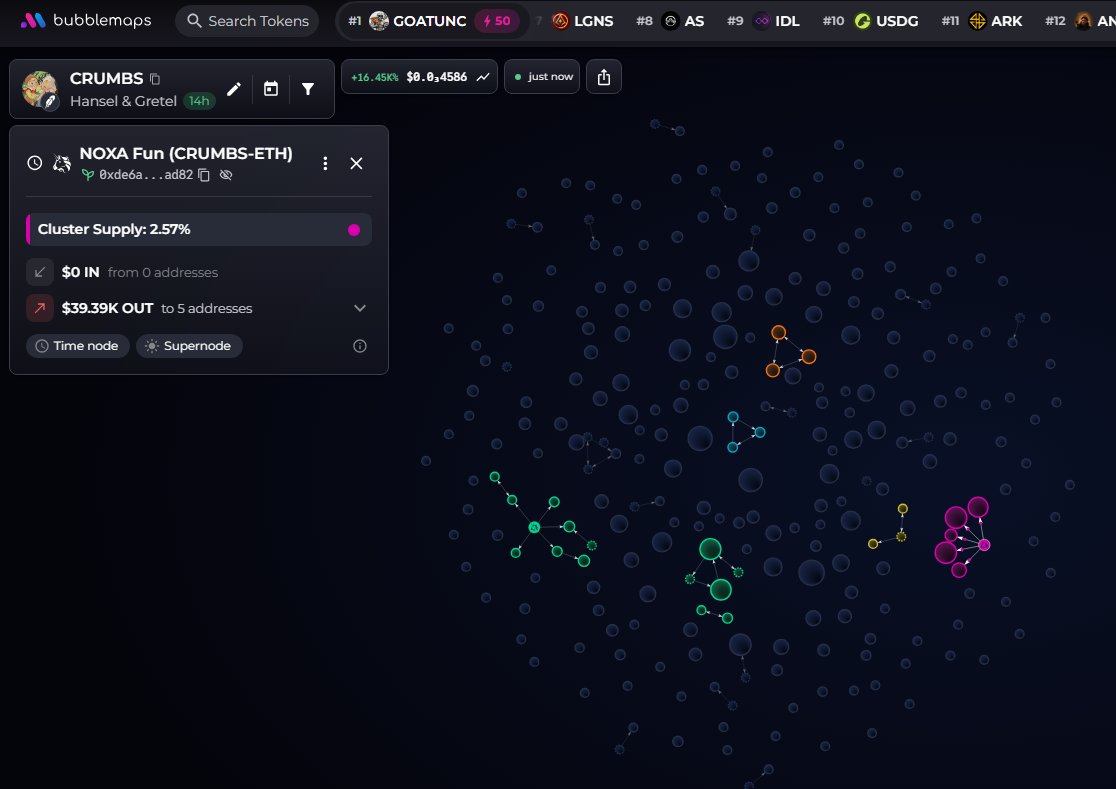Toggle the hide address eye icon
Viewport: 1116px width, 789px height.
pyautogui.click(x=226, y=175)
